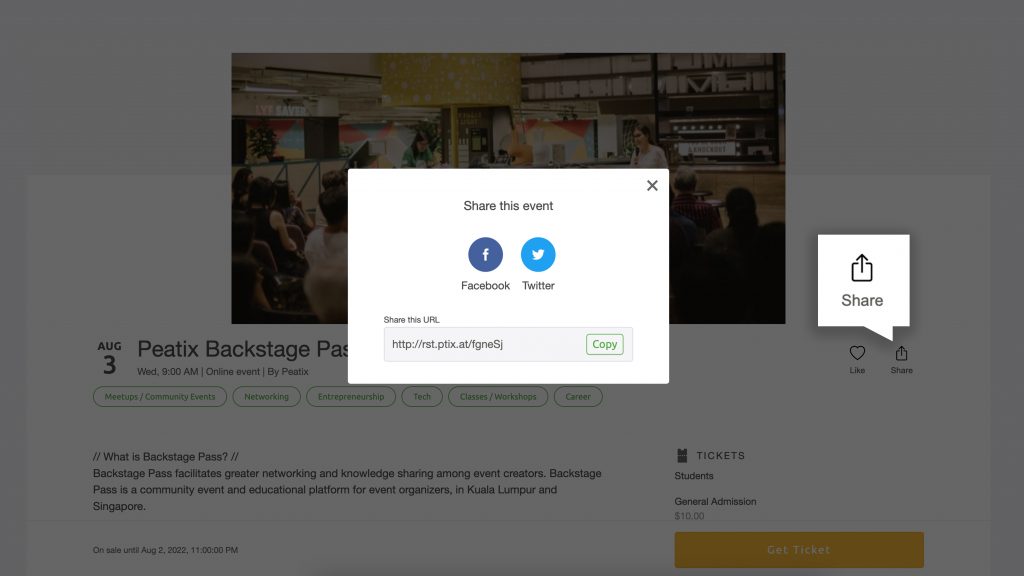Screen dimensions: 1024x576
Task: Copy the share URL
Action: 605,344
